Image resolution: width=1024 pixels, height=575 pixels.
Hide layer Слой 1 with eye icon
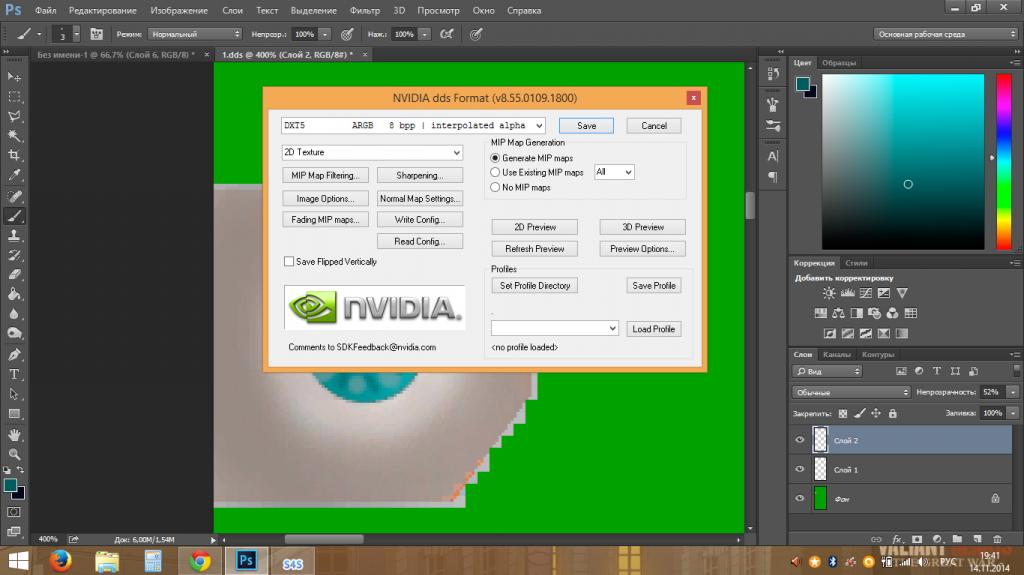click(799, 469)
